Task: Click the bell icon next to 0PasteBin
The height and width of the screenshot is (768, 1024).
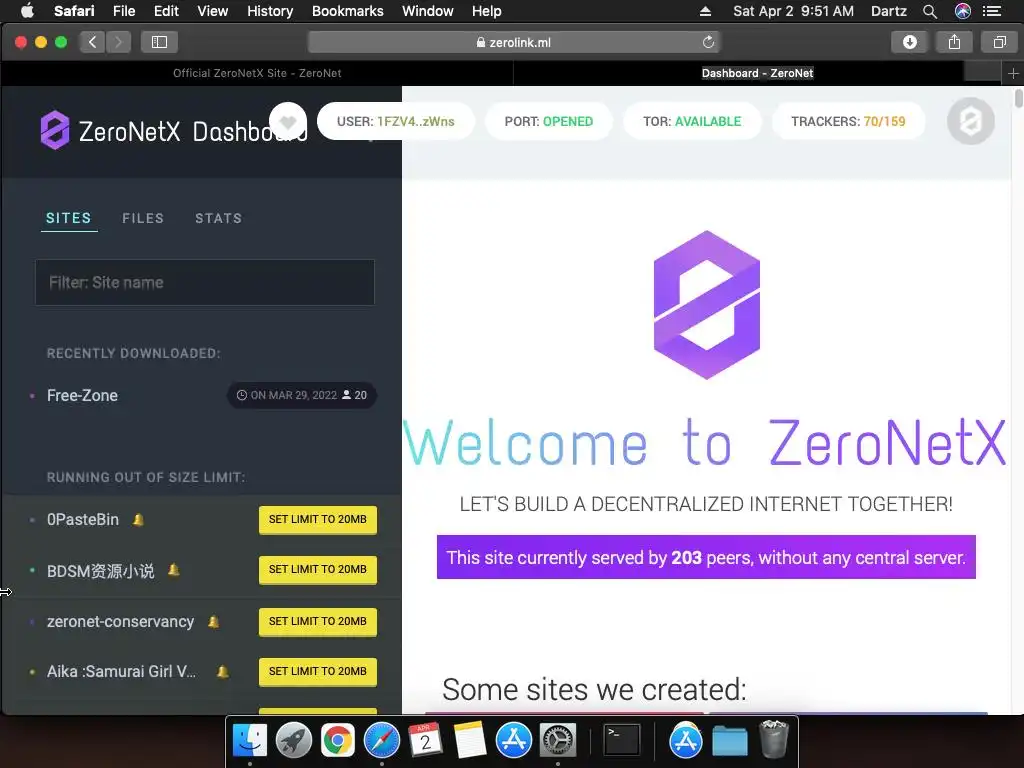Action: (138, 520)
